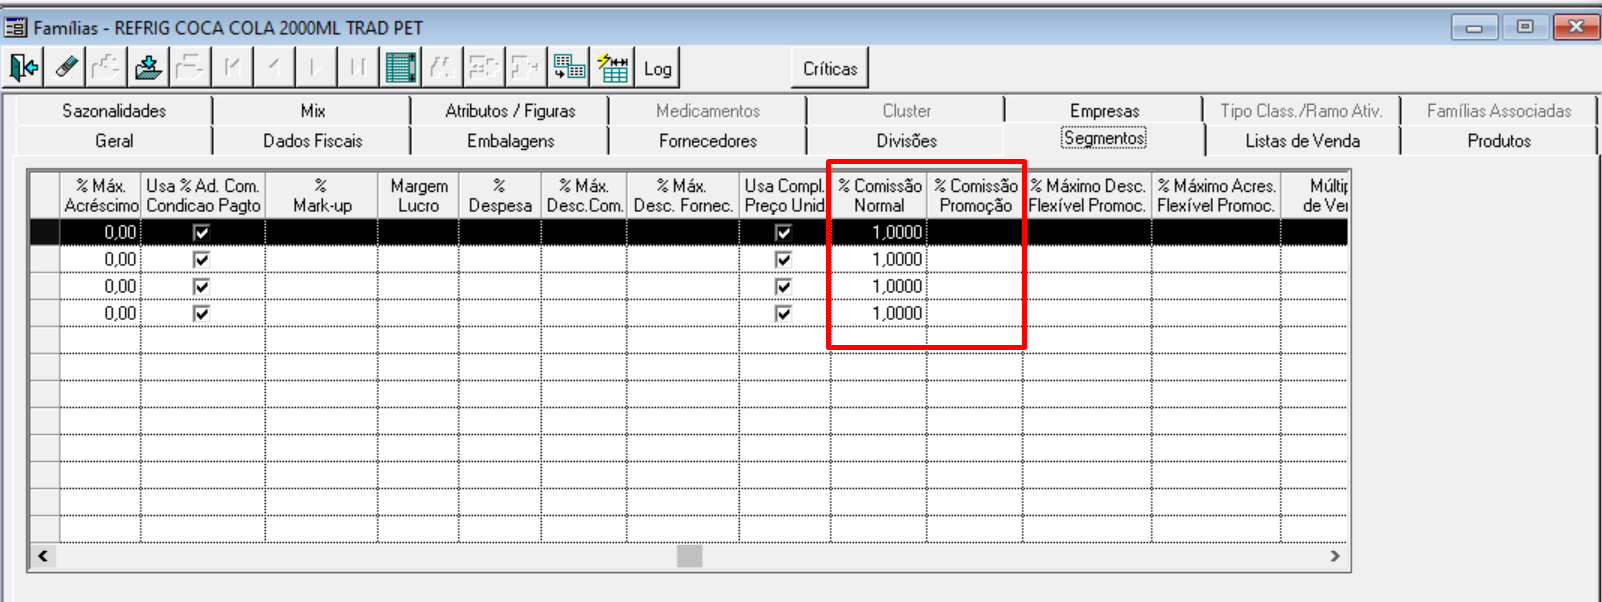Switch to the Divisões tab
1602x602 pixels.
[x=906, y=141]
